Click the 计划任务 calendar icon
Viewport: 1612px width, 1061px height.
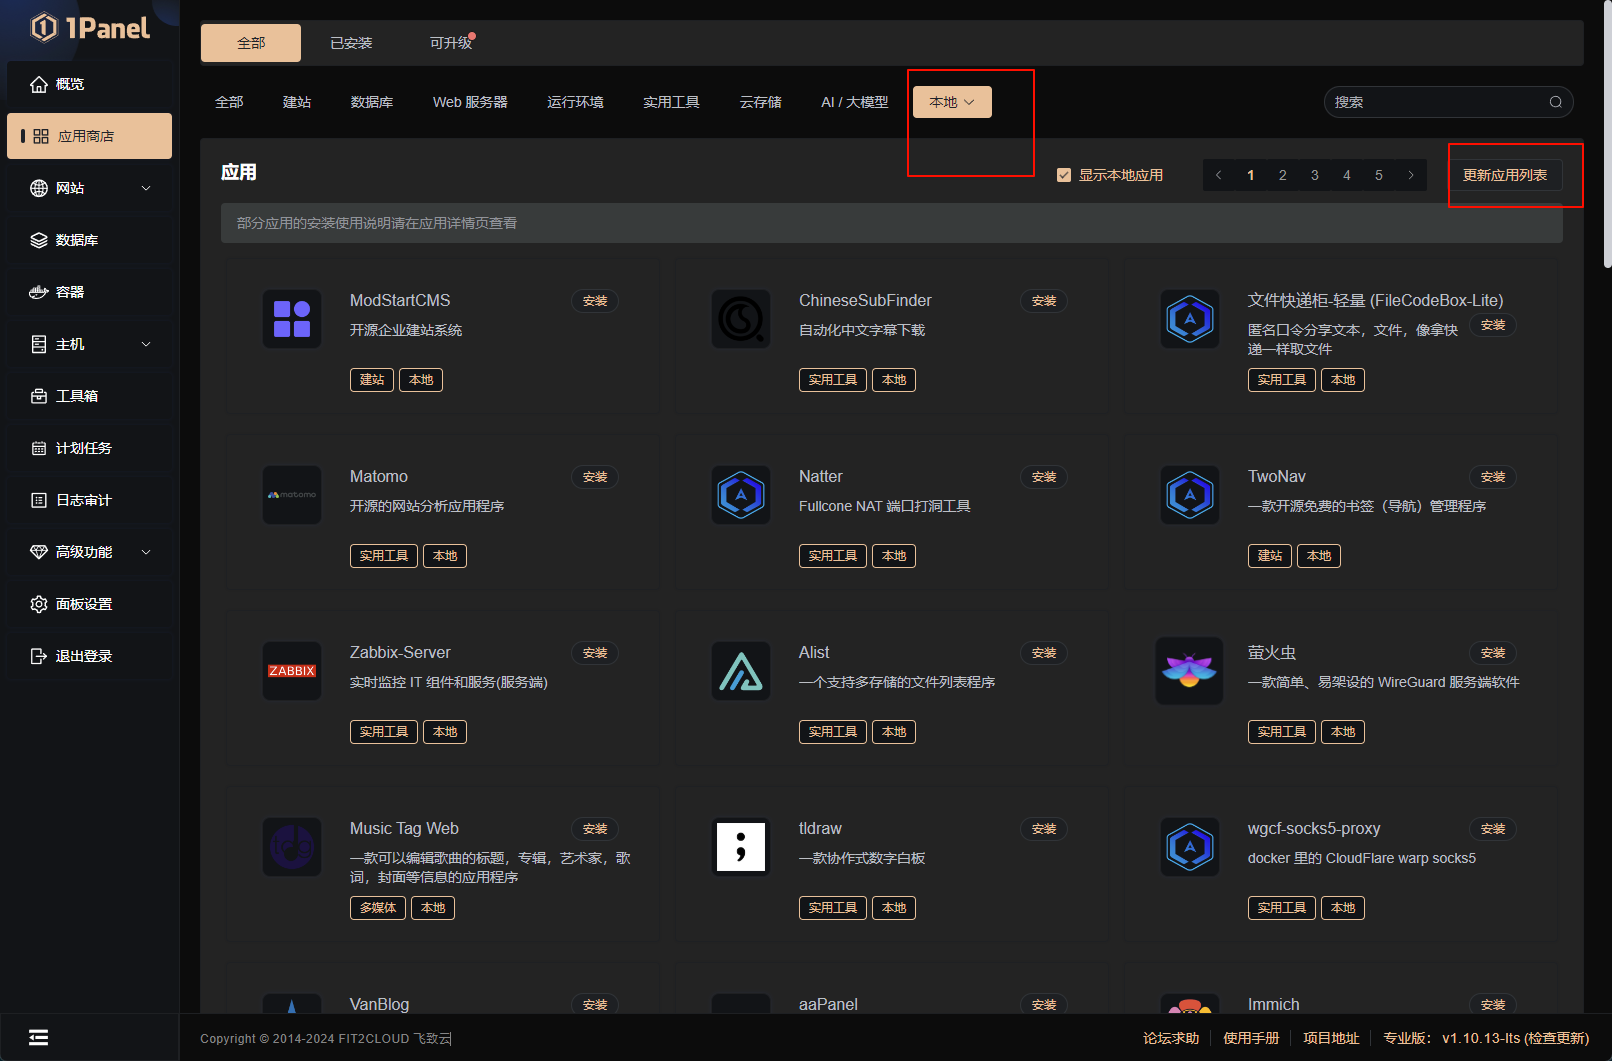pos(39,448)
